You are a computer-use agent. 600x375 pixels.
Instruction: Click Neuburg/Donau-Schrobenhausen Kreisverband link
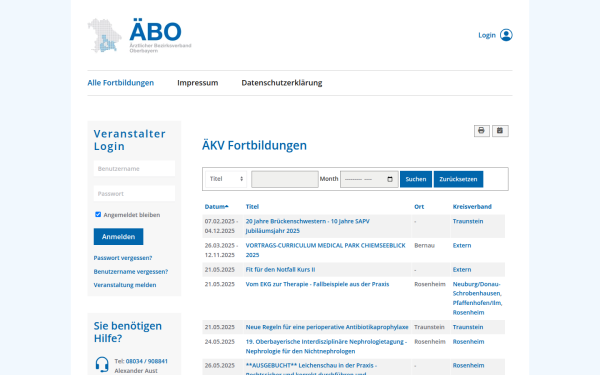click(477, 289)
